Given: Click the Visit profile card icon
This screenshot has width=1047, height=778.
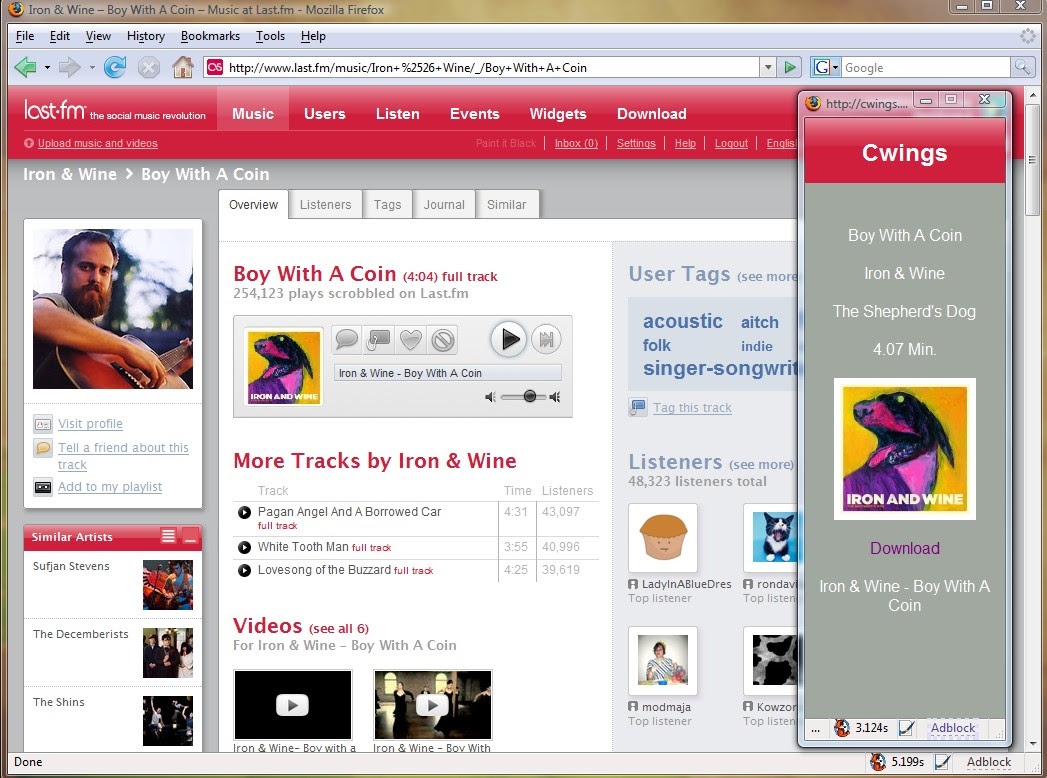Looking at the screenshot, I should pyautogui.click(x=43, y=424).
